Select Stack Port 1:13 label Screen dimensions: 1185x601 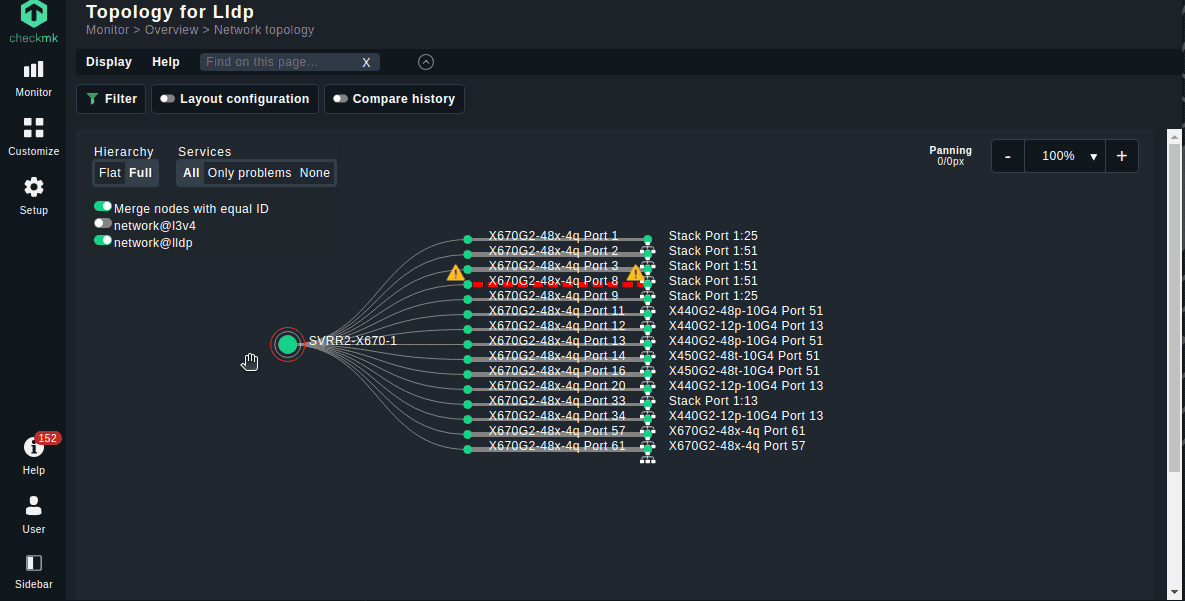coord(713,401)
